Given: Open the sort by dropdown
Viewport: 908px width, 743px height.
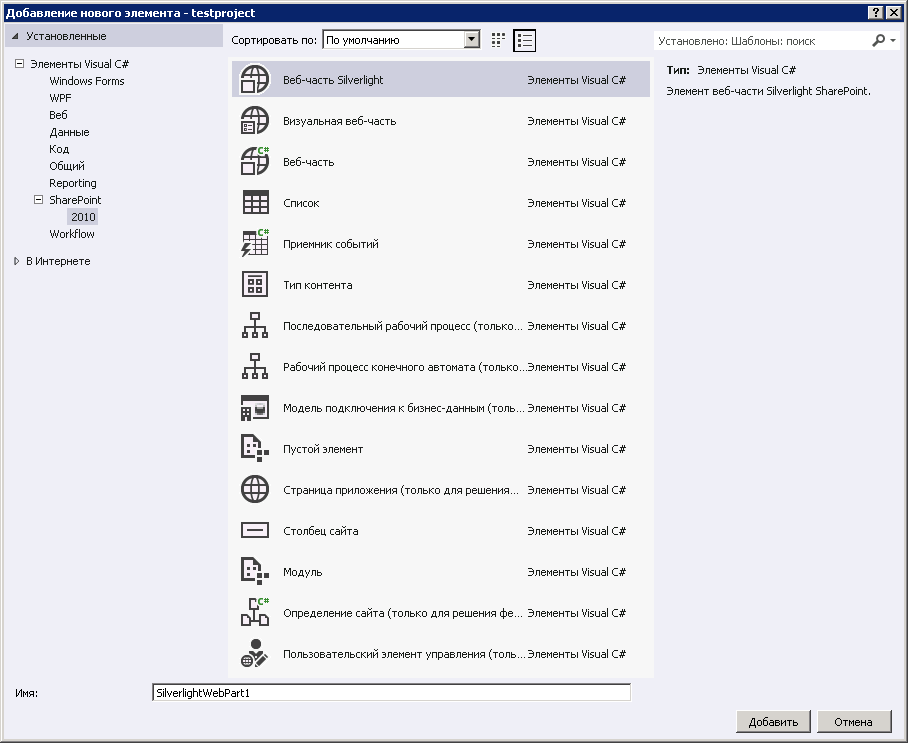Looking at the screenshot, I should click(x=472, y=40).
